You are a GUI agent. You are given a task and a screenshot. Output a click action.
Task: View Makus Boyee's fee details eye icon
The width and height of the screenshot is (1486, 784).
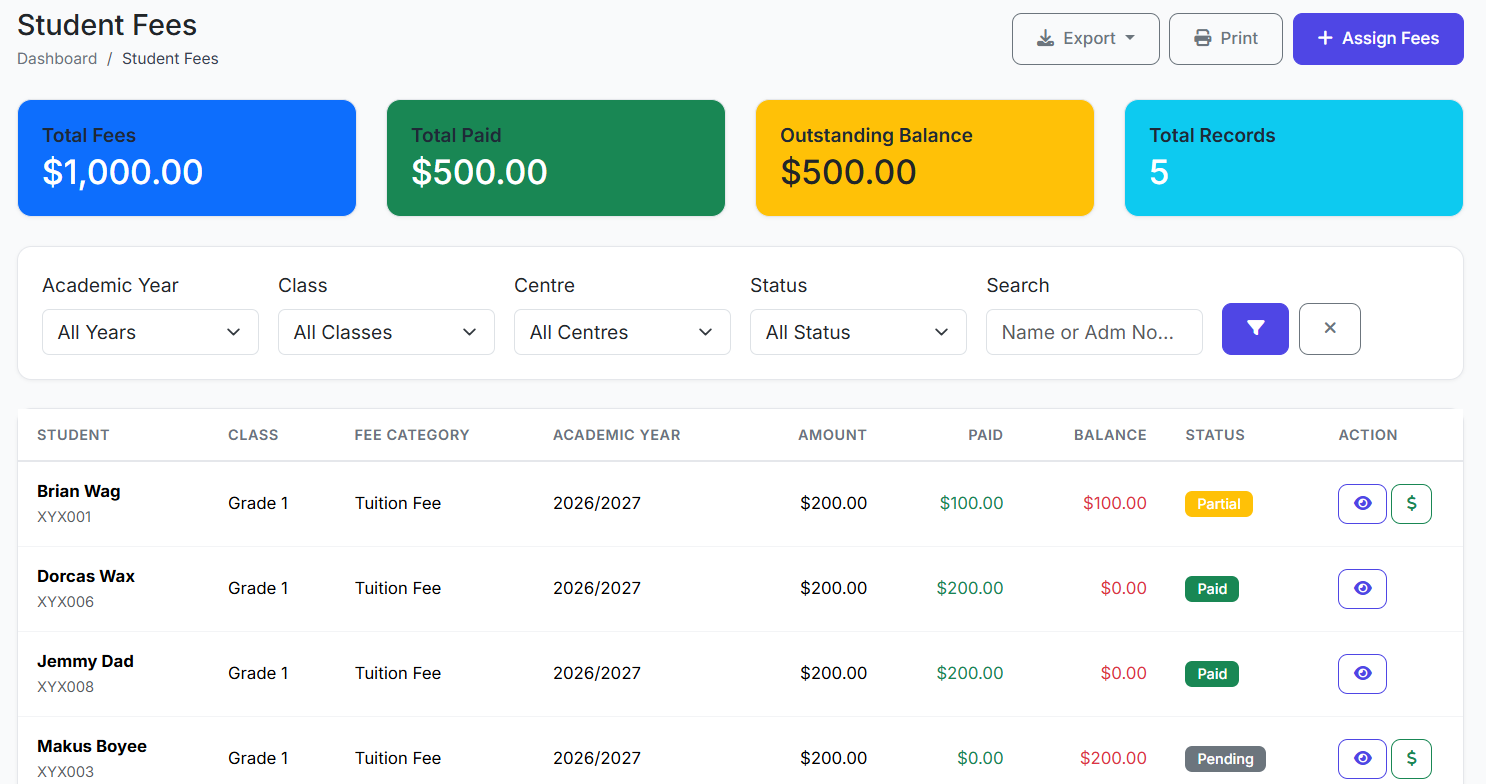coord(1362,759)
